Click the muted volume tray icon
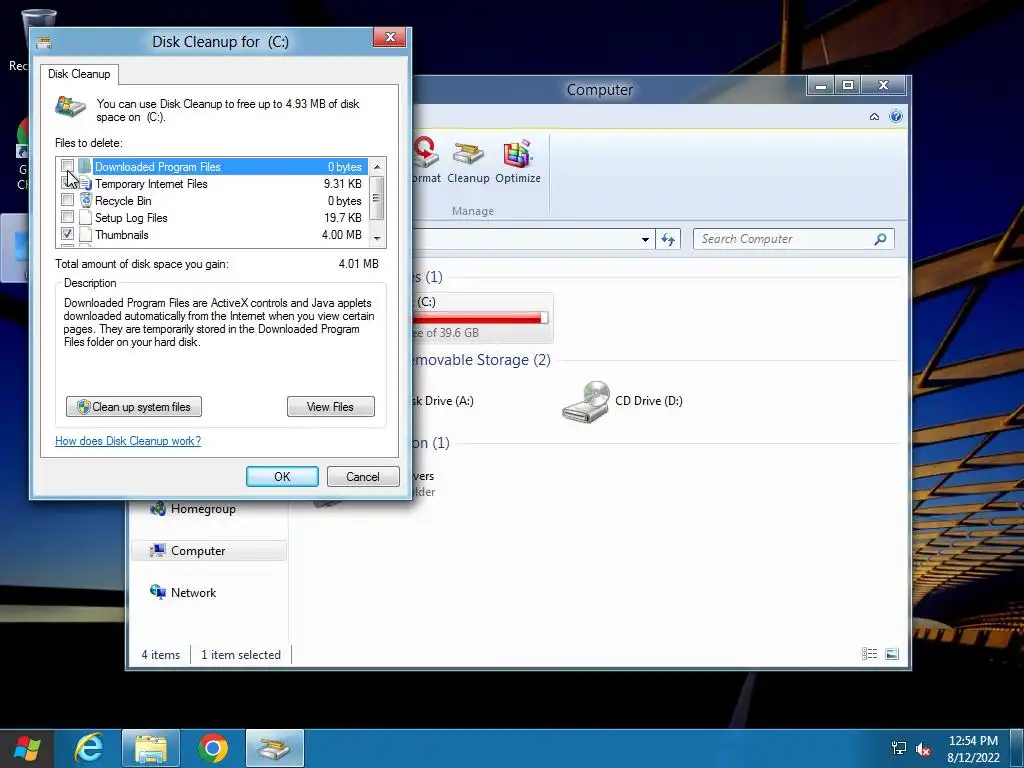Viewport: 1024px width, 768px height. (923, 749)
